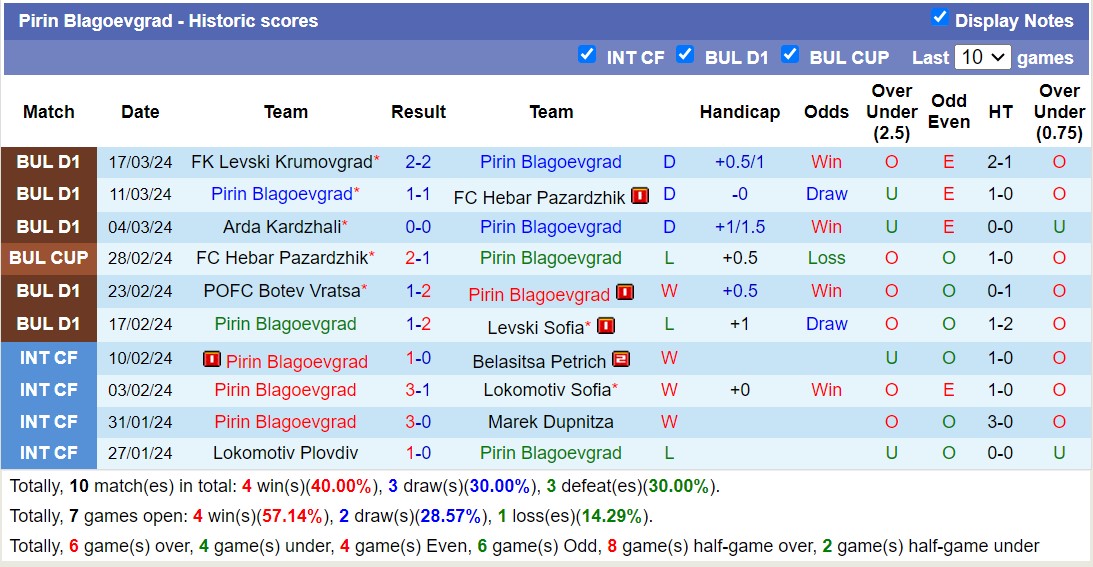Click the 3-1 result against Lokomotiv Sofia
1093x567 pixels.
418,390
